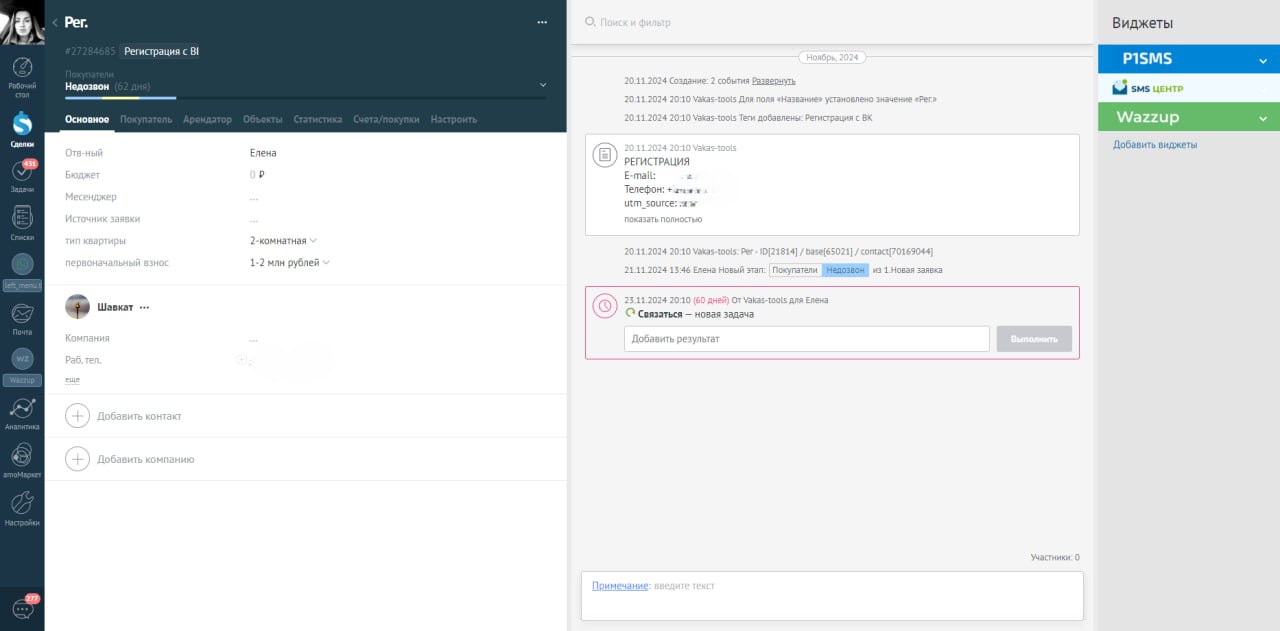Click the Добавить виджеты link

(1155, 145)
